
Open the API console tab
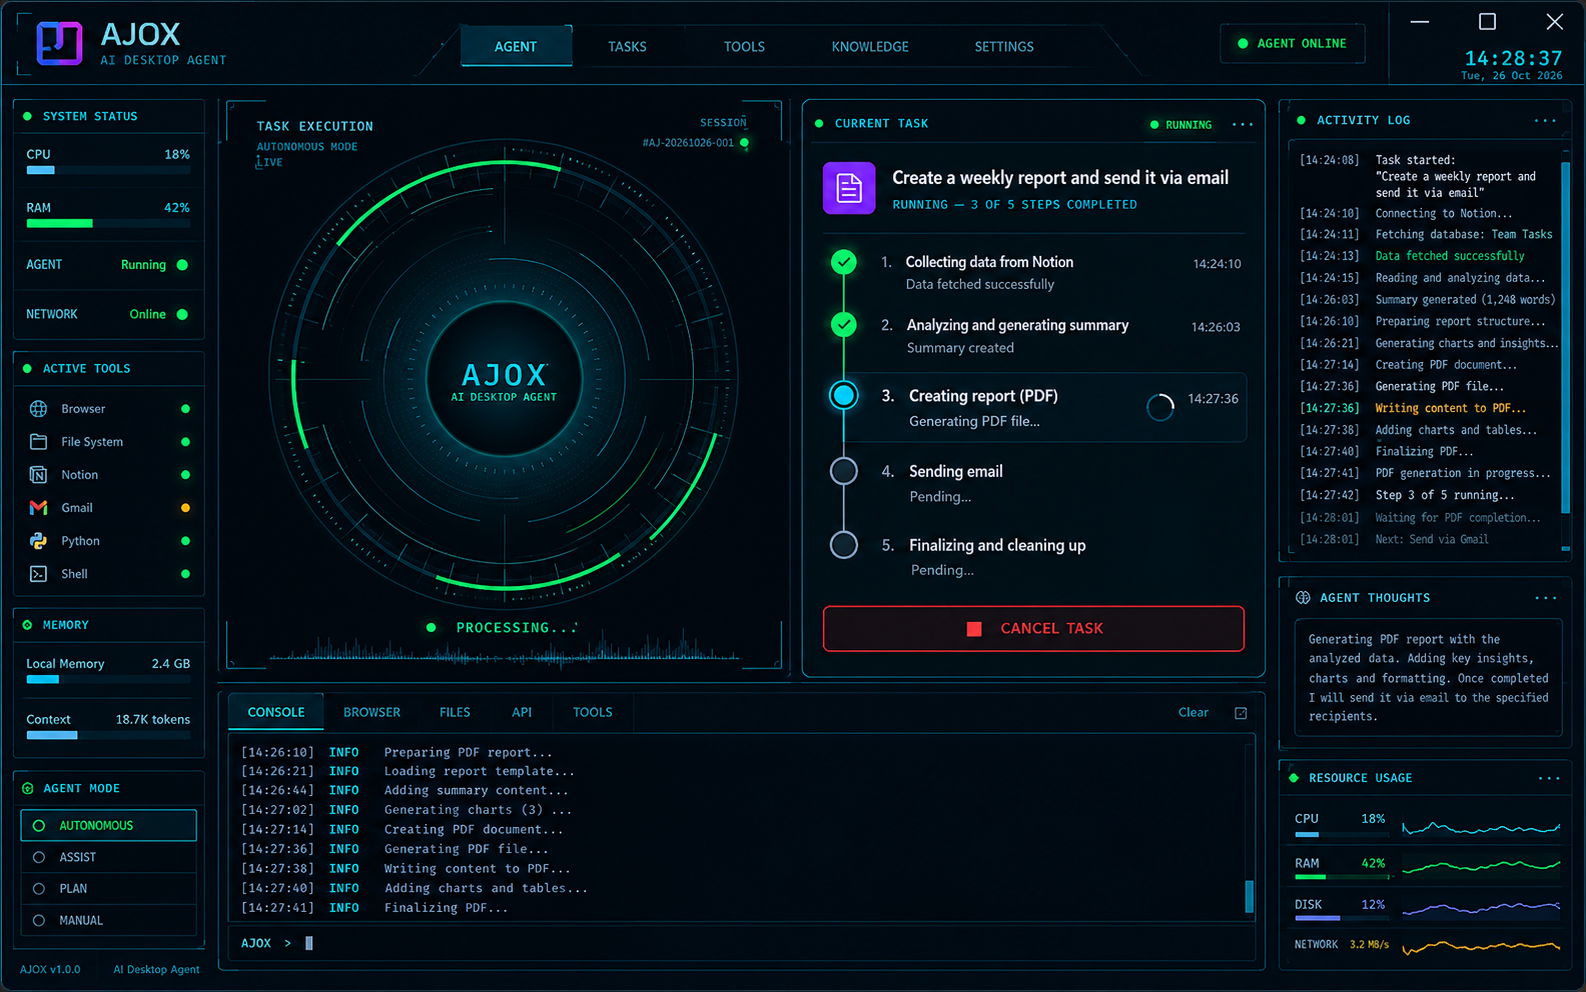522,713
